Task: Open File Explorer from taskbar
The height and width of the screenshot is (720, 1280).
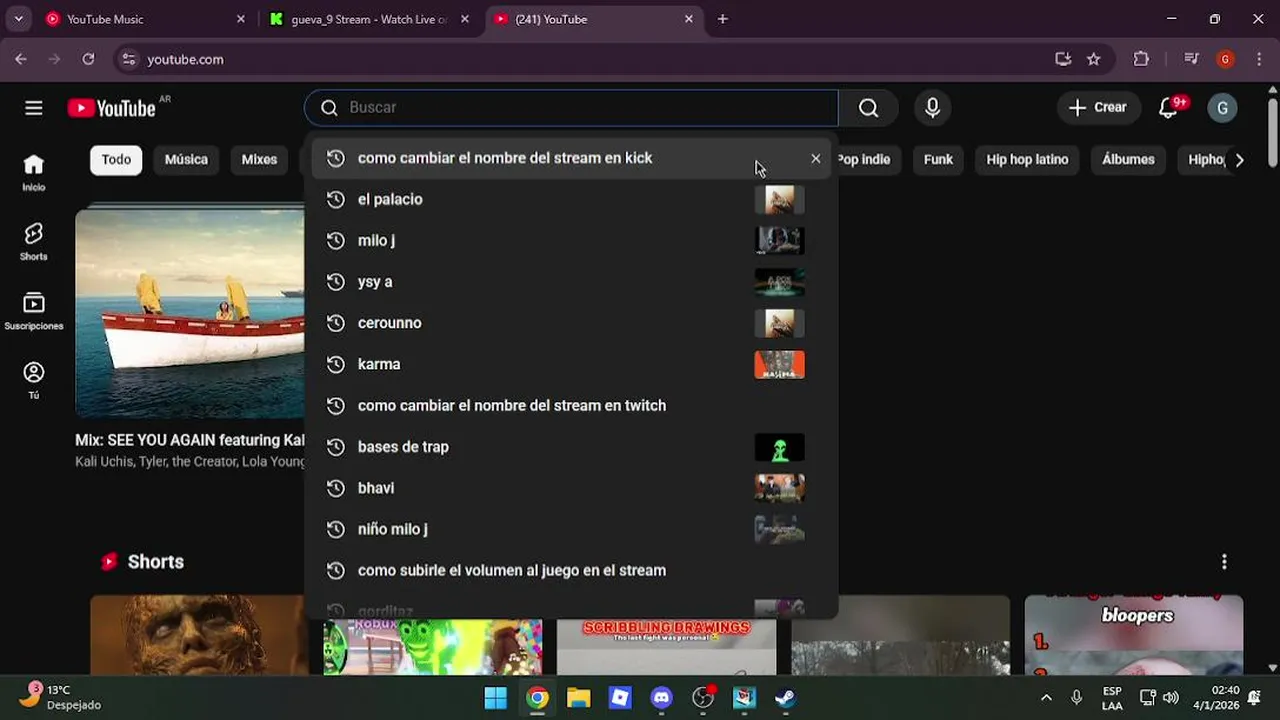Action: [578, 698]
